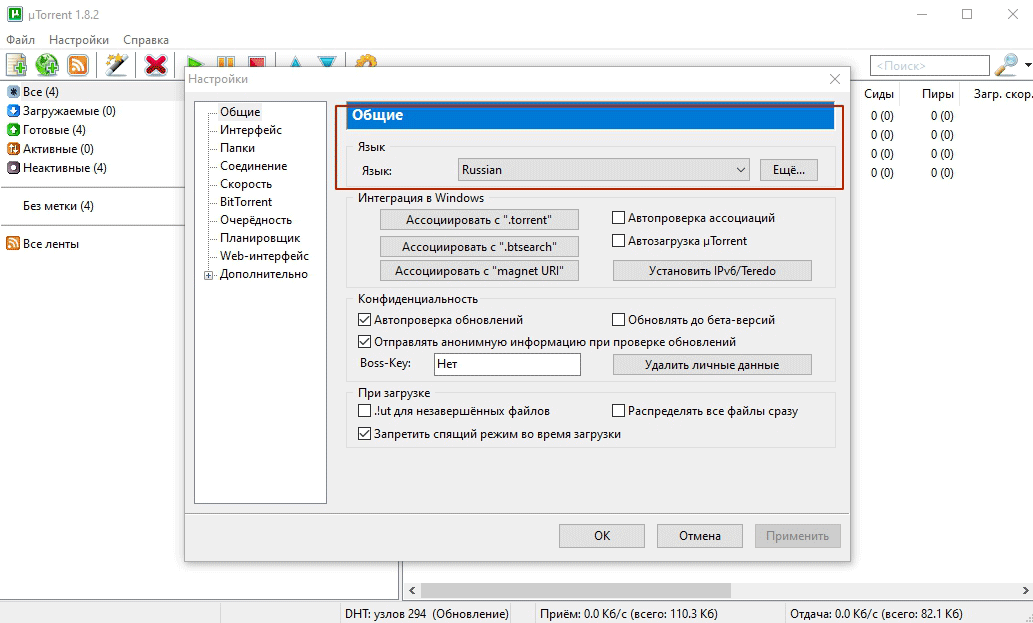Click the Add Torrent toolbar icon
Image resolution: width=1033 pixels, height=623 pixels.
pyautogui.click(x=16, y=65)
